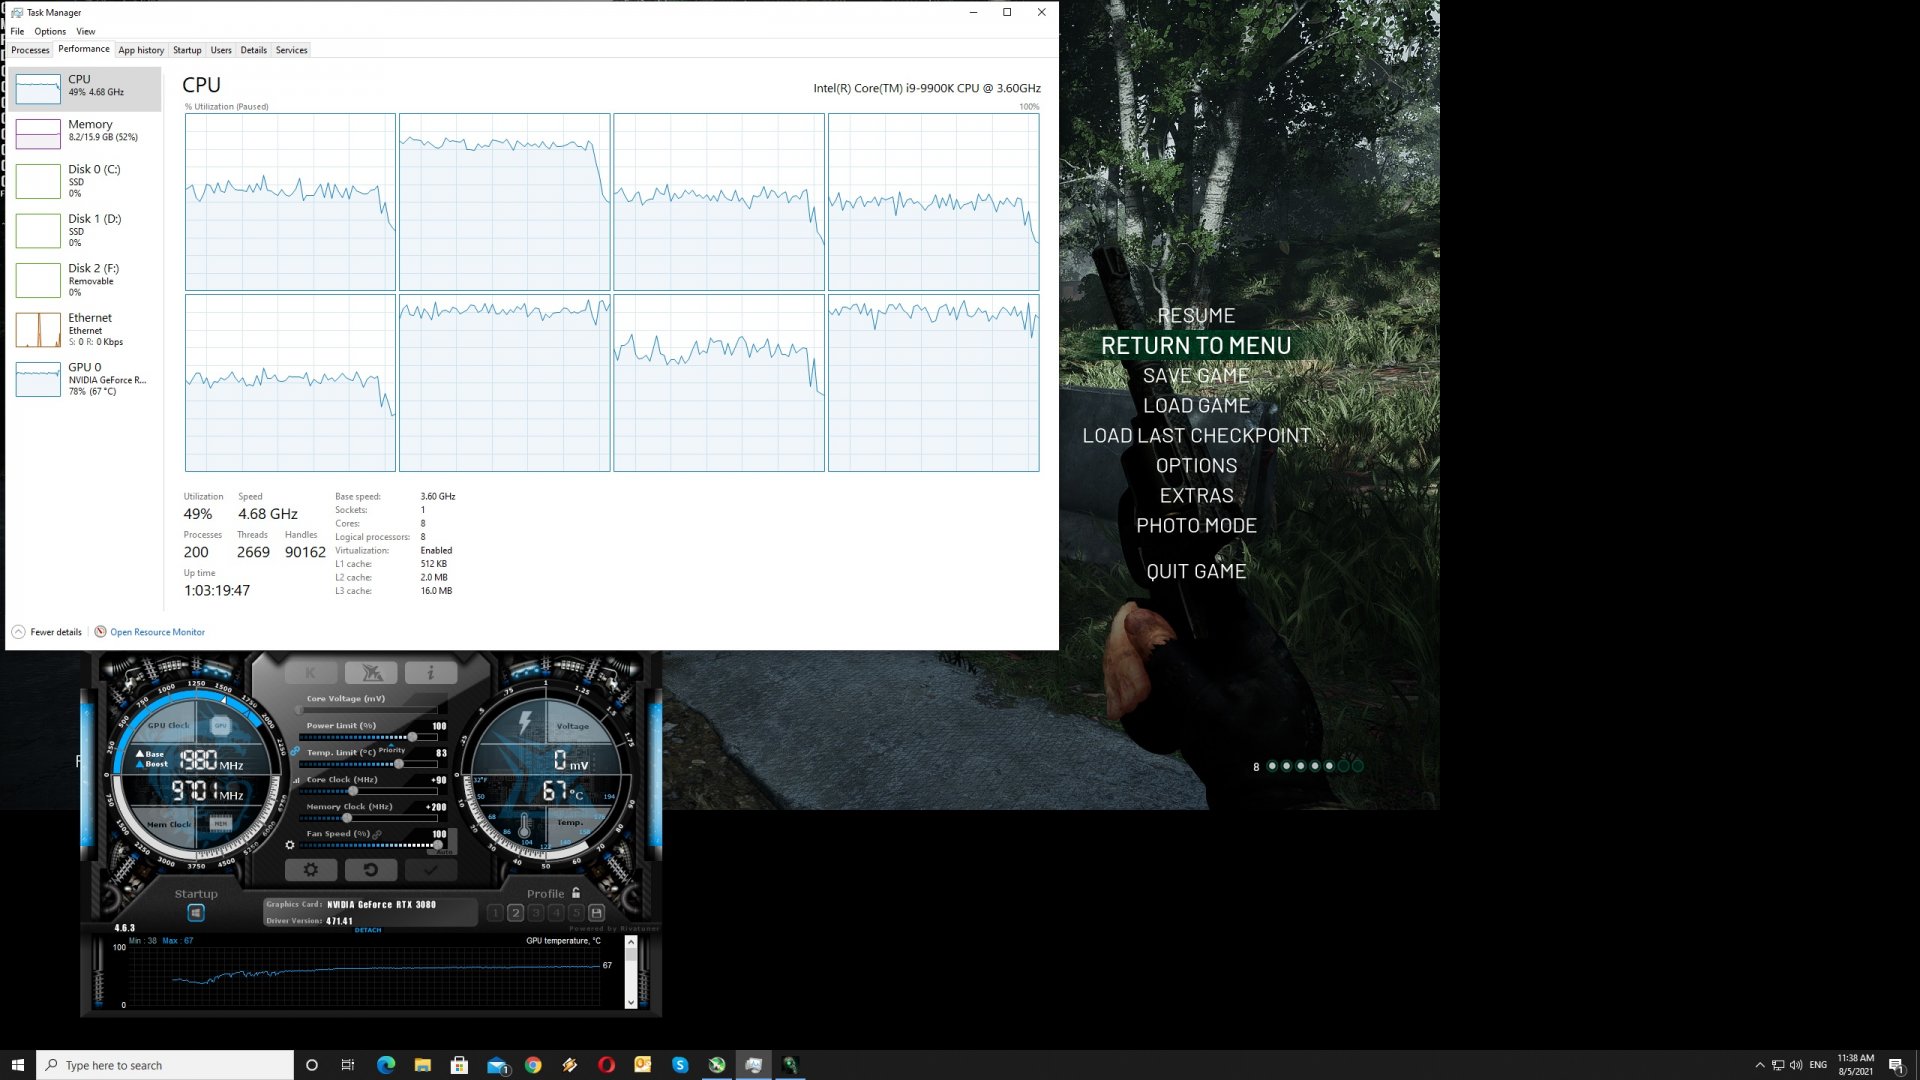The image size is (1920, 1080).
Task: Adjust the Core Clock MHz slider
Action: tap(352, 791)
